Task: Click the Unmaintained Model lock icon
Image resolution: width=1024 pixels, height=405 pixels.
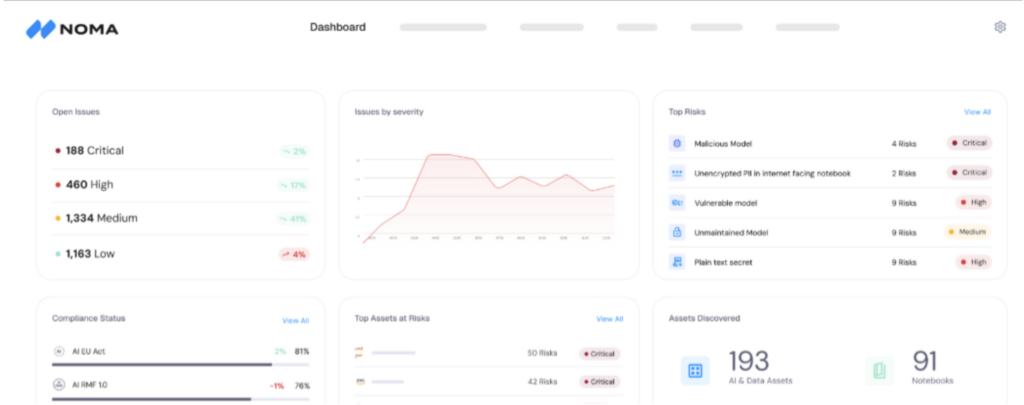Action: tap(677, 233)
